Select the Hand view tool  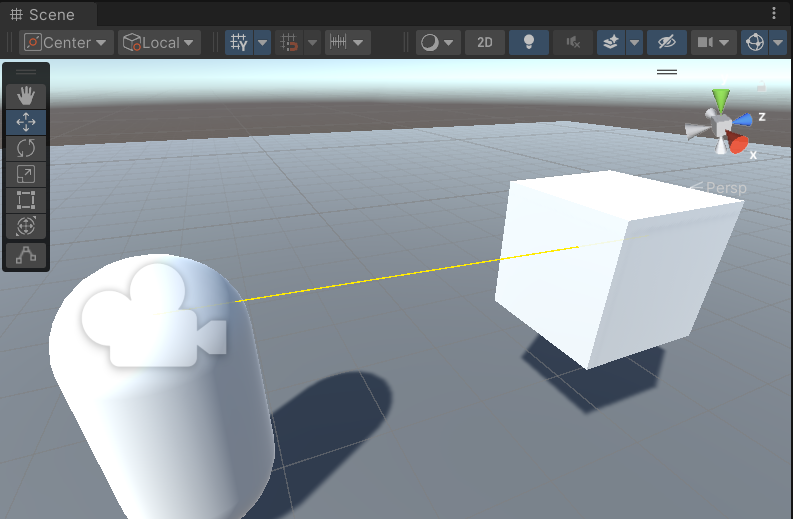click(x=26, y=95)
